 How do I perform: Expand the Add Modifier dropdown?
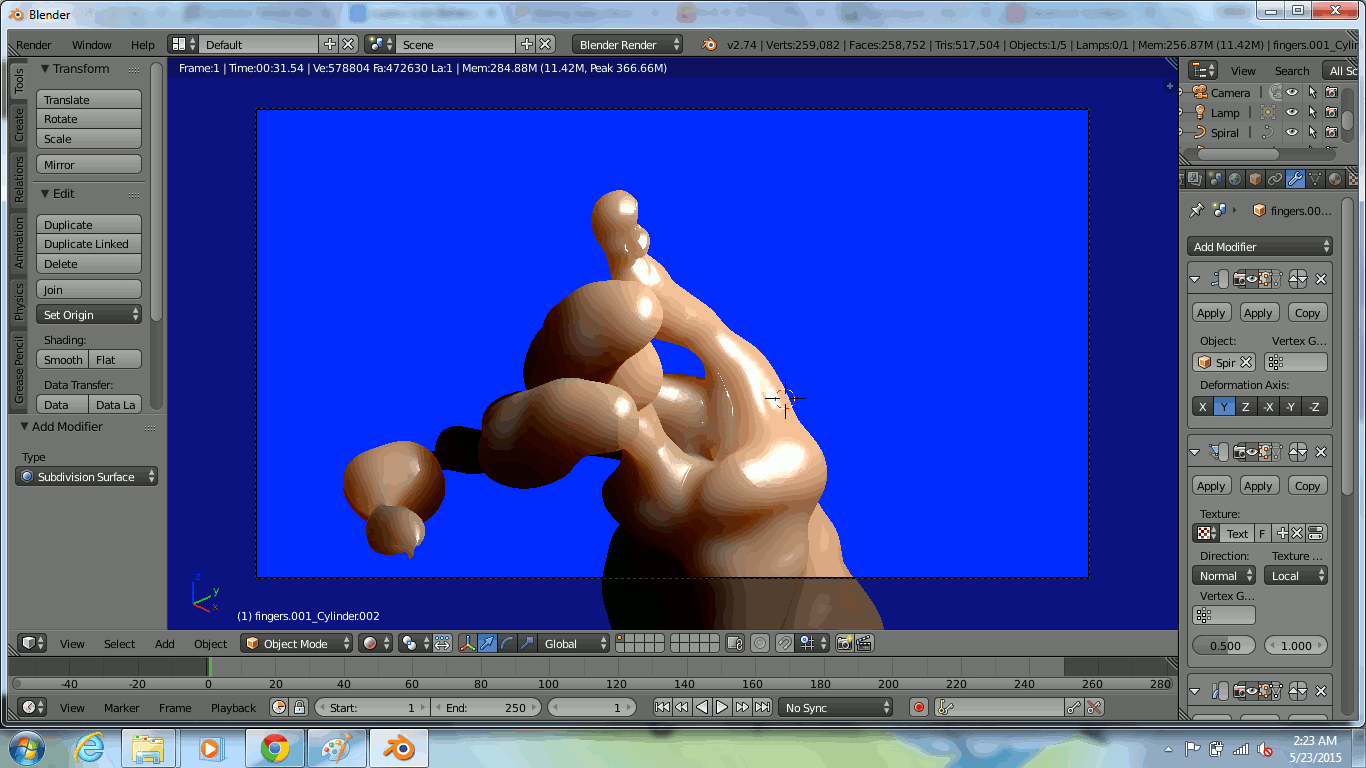[1261, 247]
